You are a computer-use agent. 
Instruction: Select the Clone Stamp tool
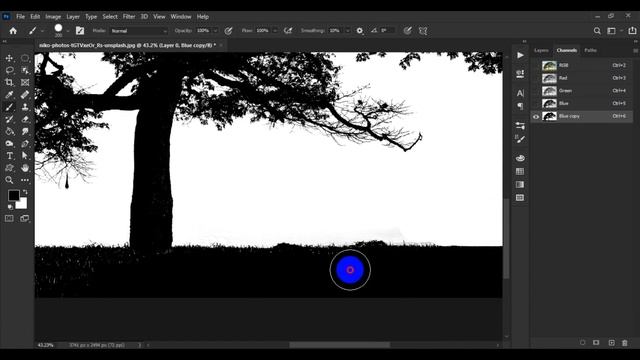[25, 107]
